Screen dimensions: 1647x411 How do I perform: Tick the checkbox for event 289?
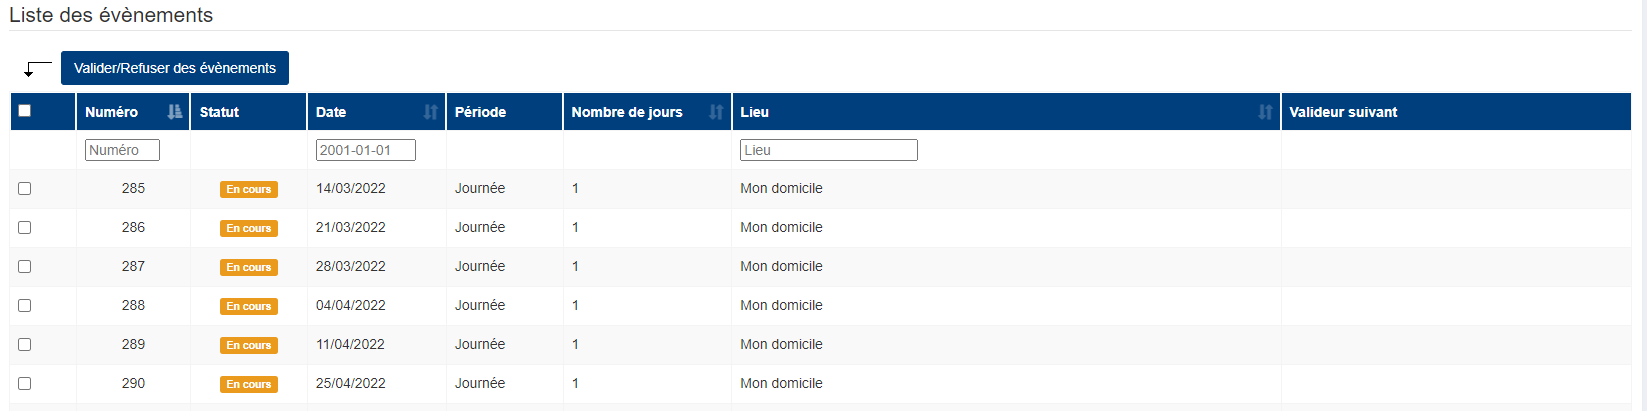(25, 344)
